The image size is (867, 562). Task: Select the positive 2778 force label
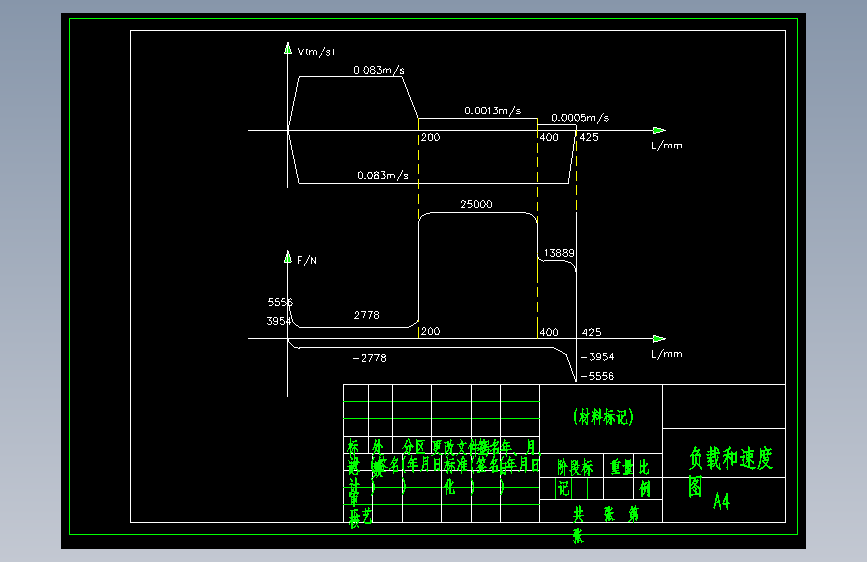pos(367,315)
